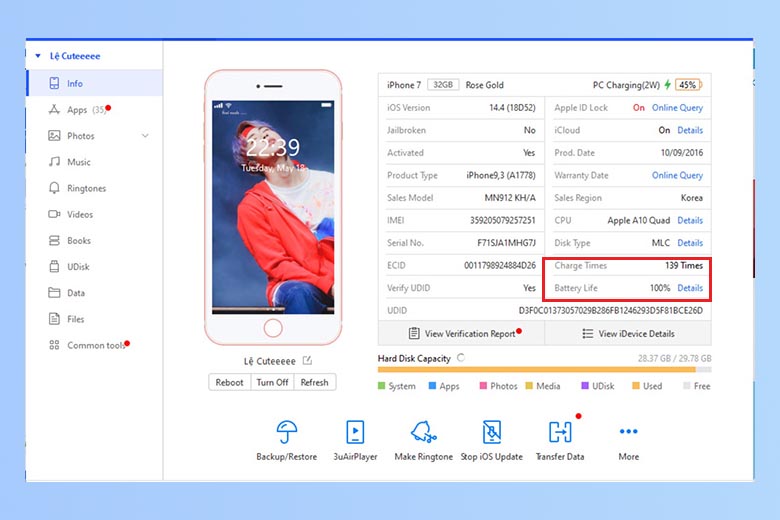Click Stop iOS Update icon
The image size is (780, 520).
point(491,432)
